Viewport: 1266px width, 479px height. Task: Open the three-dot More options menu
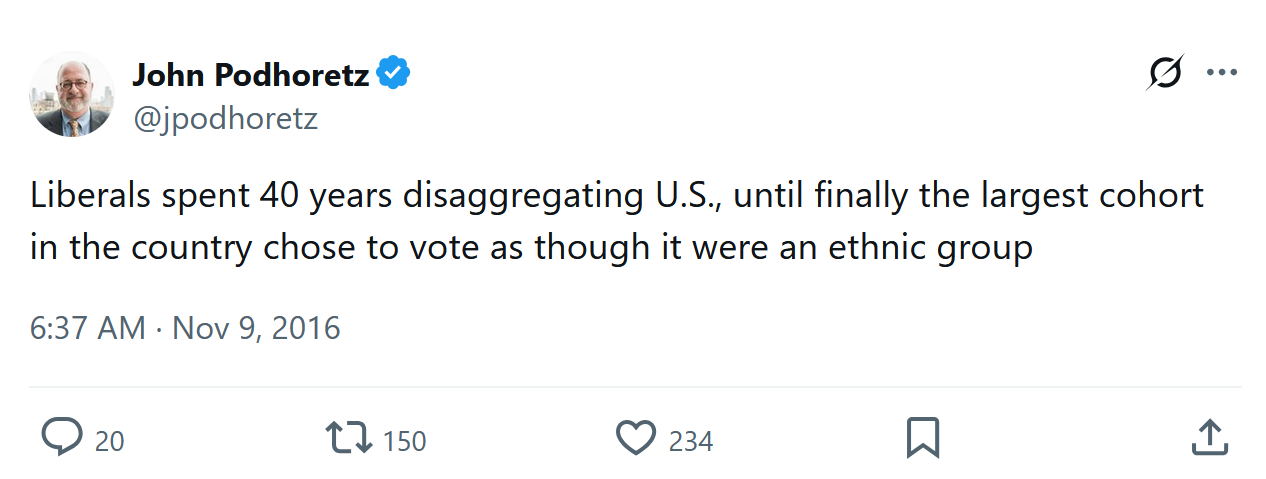click(x=1222, y=74)
